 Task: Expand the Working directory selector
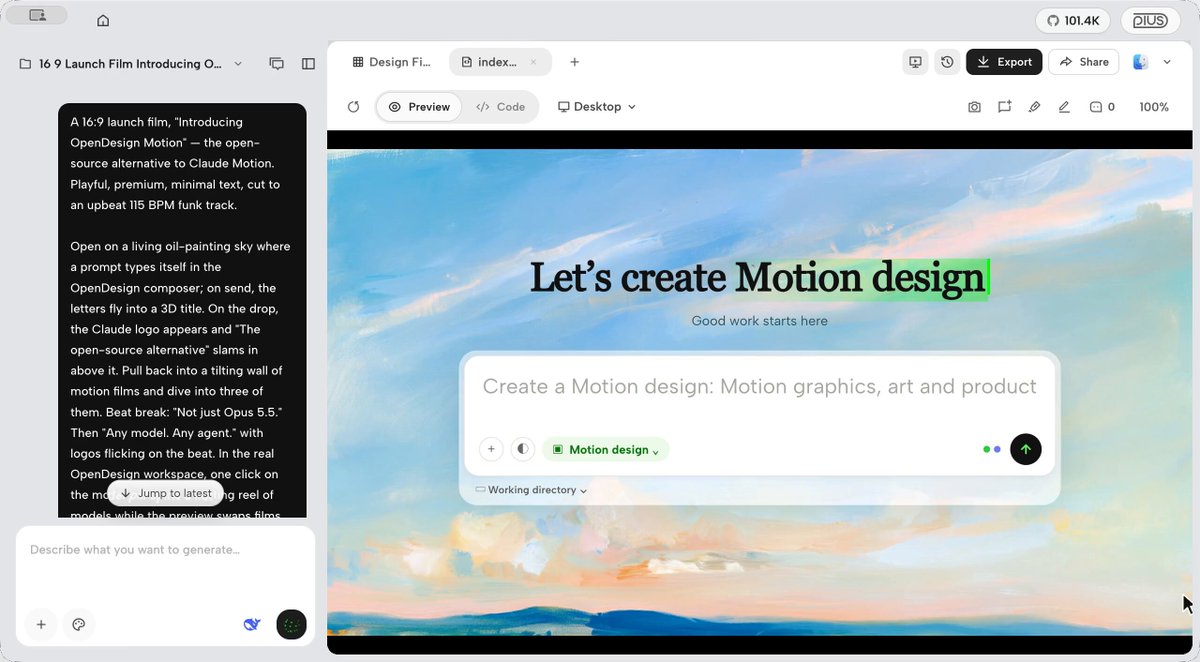531,490
